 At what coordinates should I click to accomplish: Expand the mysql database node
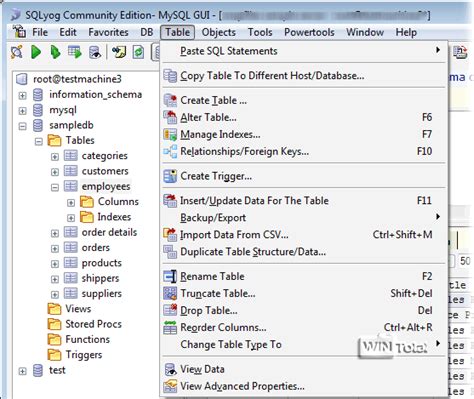22,111
